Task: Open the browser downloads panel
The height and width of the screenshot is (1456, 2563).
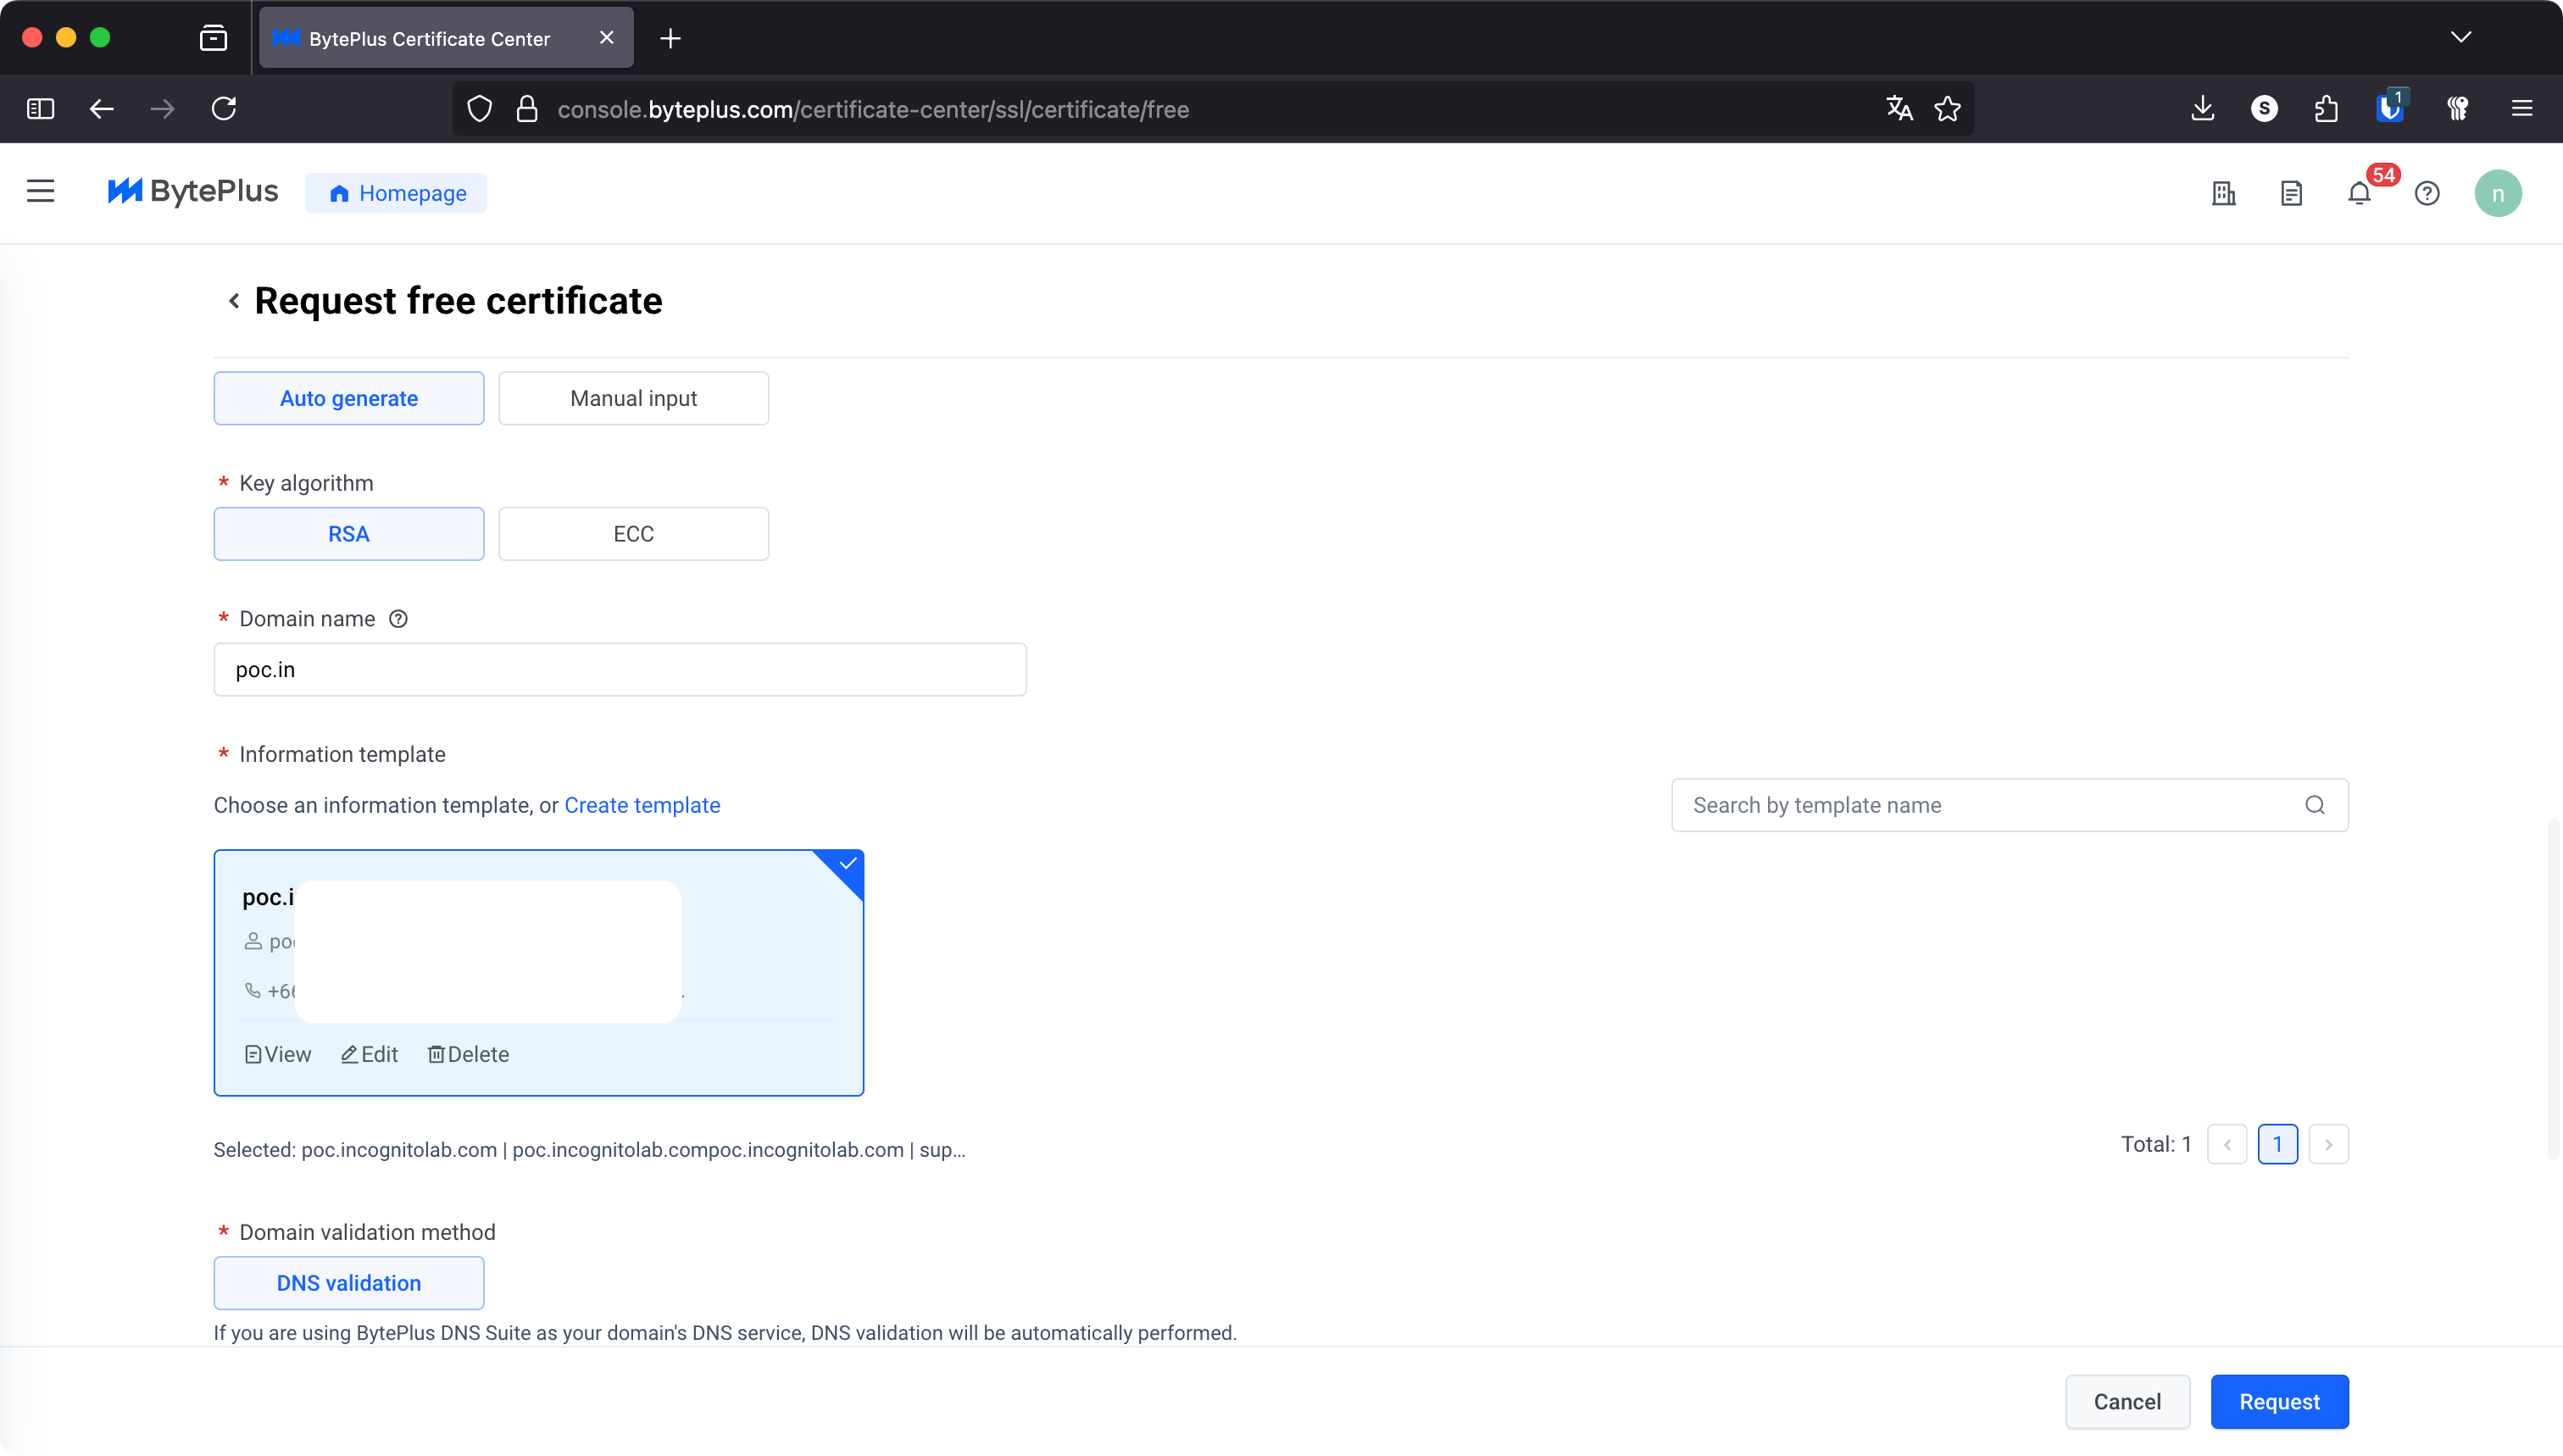Action: (2202, 109)
